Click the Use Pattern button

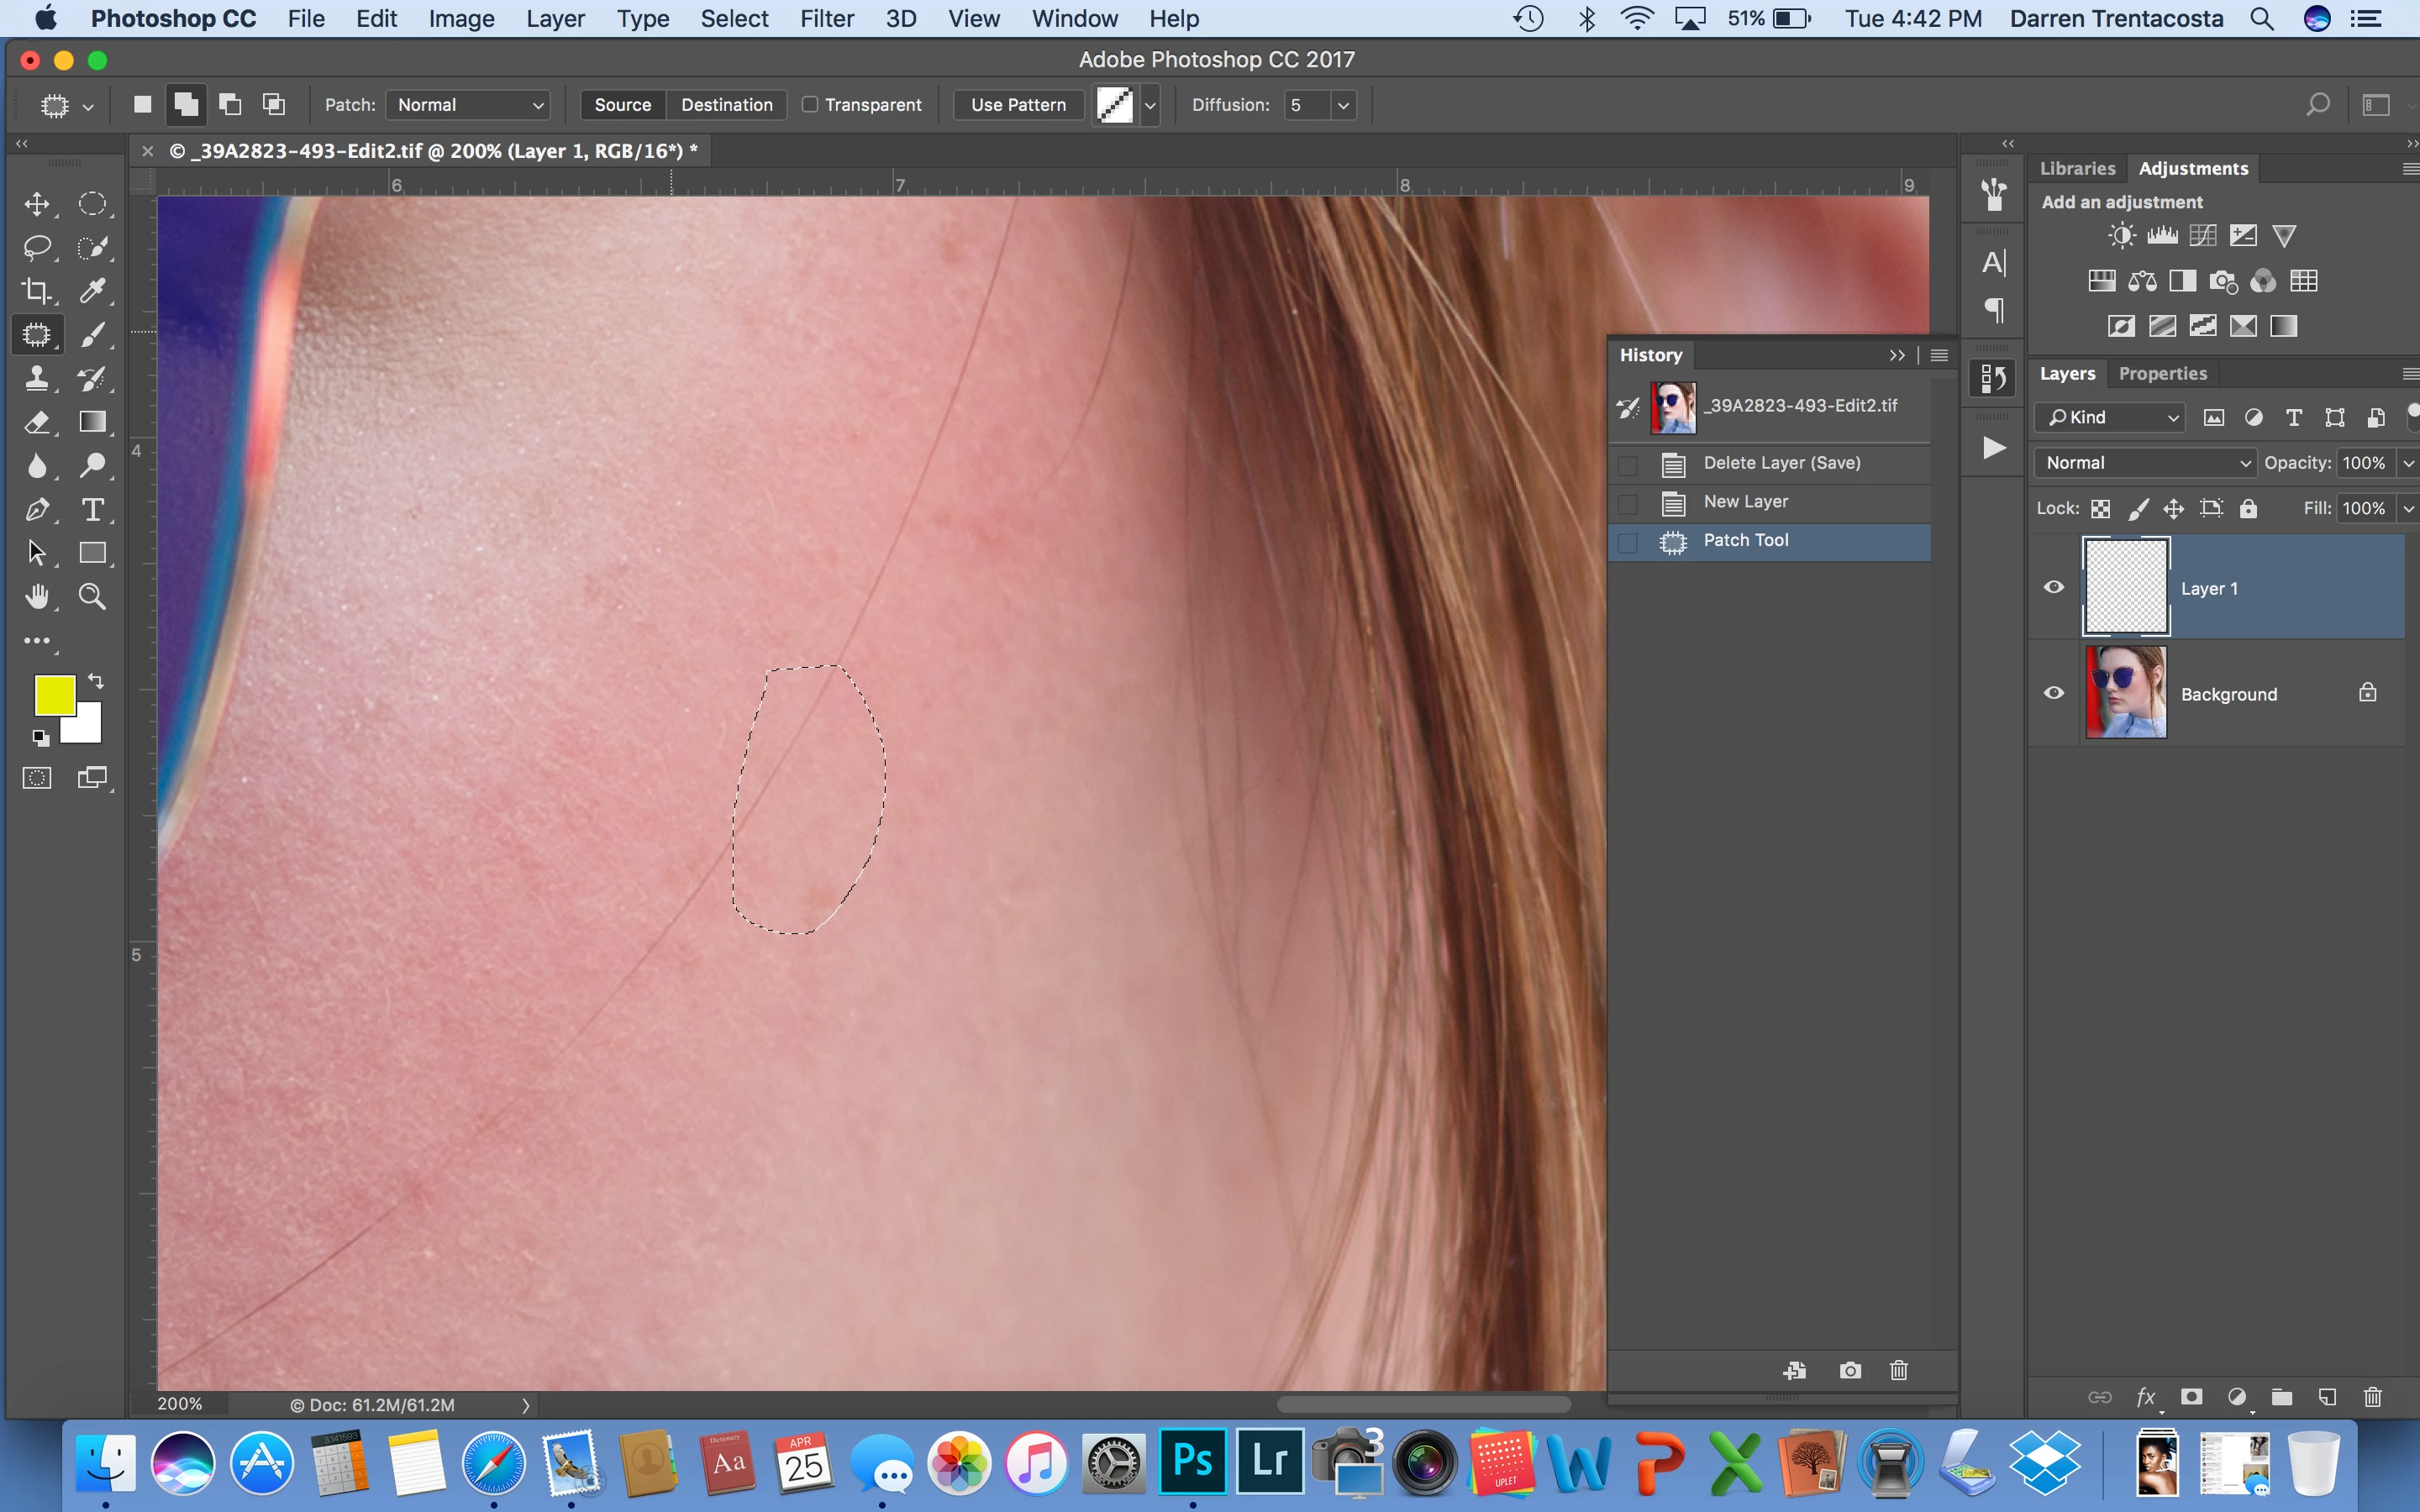1018,105
